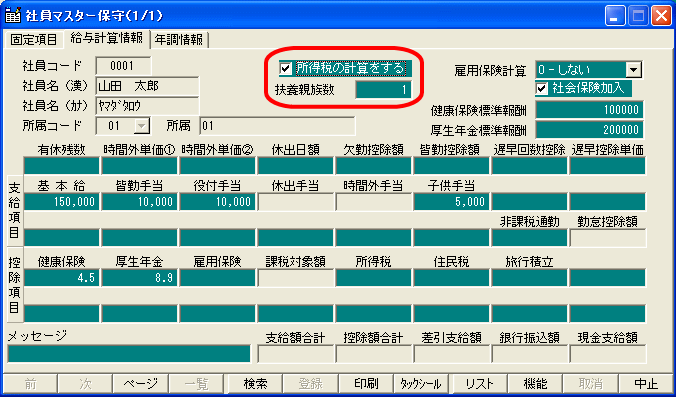Click the 時間外手当 field

click(373, 202)
